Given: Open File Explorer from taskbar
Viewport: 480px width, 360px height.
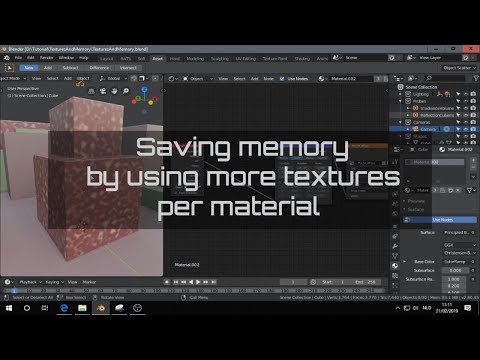Looking at the screenshot, I should [x=82, y=308].
